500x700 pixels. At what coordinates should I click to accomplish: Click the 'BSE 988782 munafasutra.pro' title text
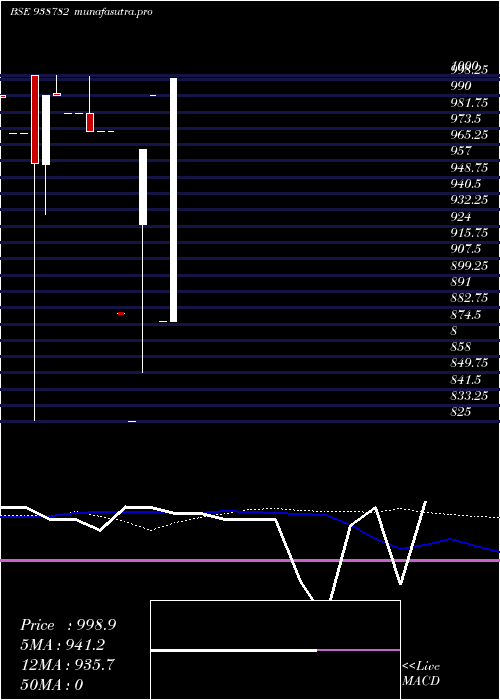point(81,12)
